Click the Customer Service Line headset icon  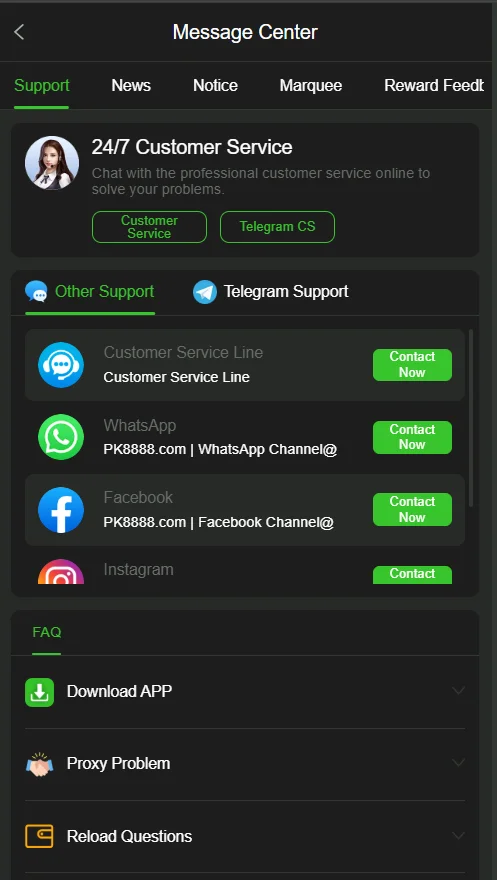(61, 365)
